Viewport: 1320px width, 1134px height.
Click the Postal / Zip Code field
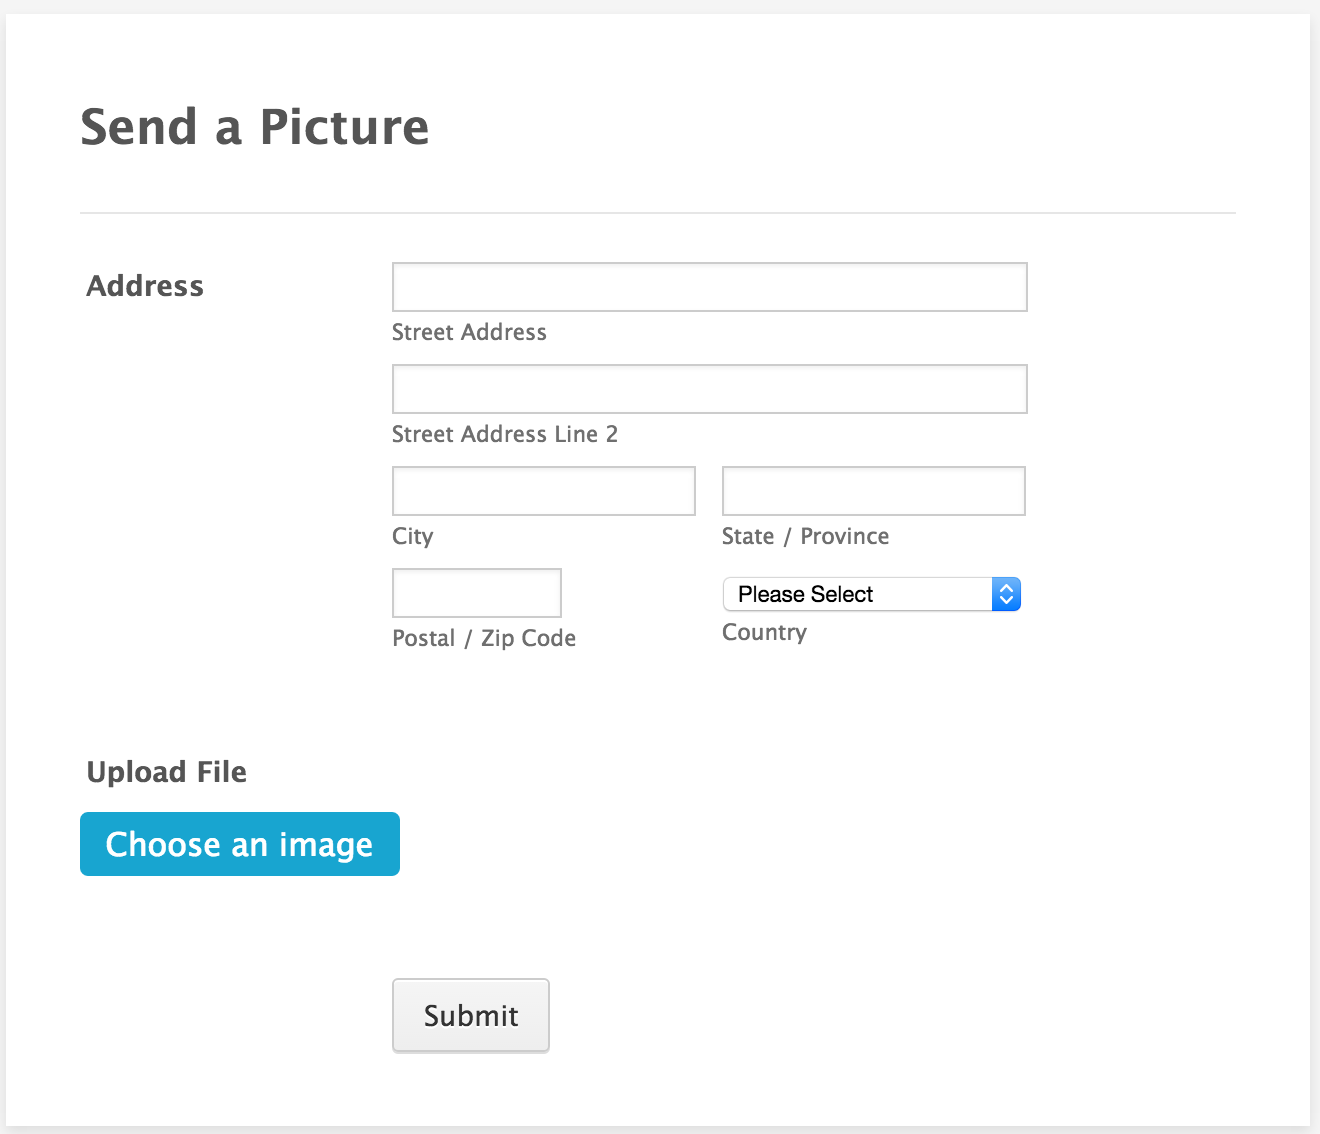coord(476,593)
